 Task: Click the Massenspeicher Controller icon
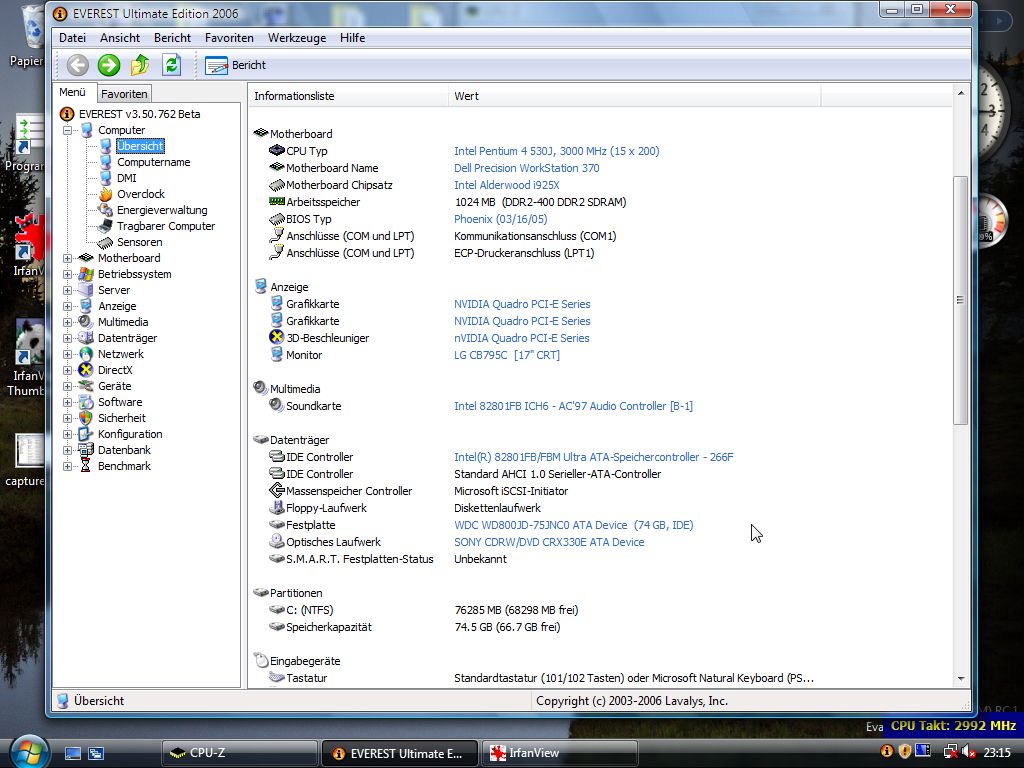tap(276, 490)
